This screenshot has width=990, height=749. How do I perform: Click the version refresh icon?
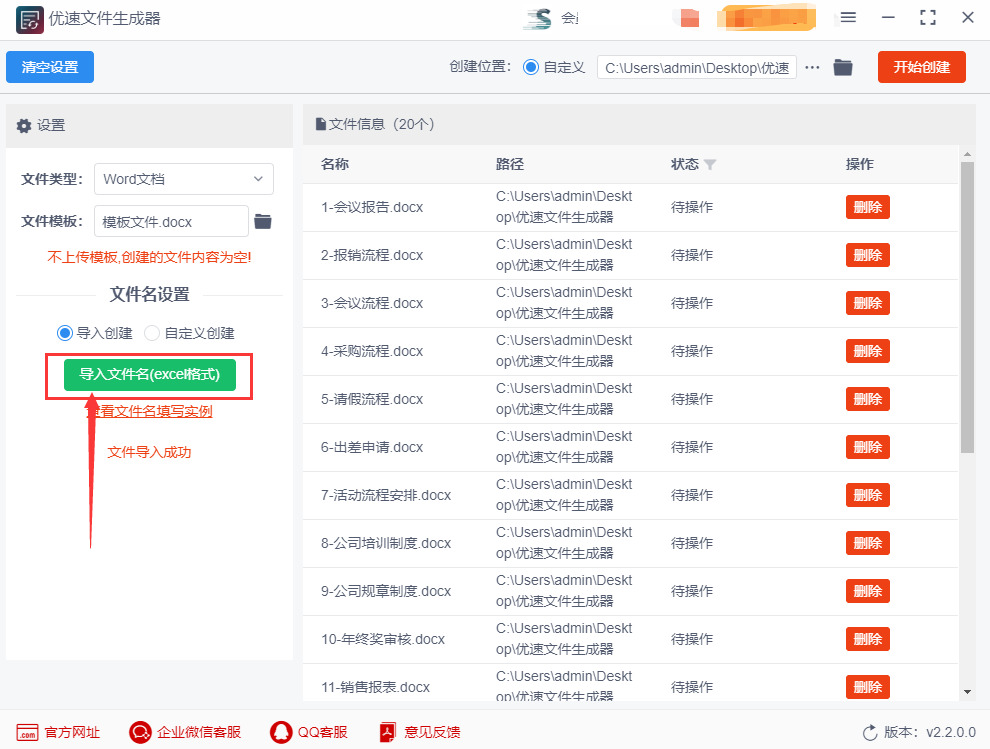[870, 733]
